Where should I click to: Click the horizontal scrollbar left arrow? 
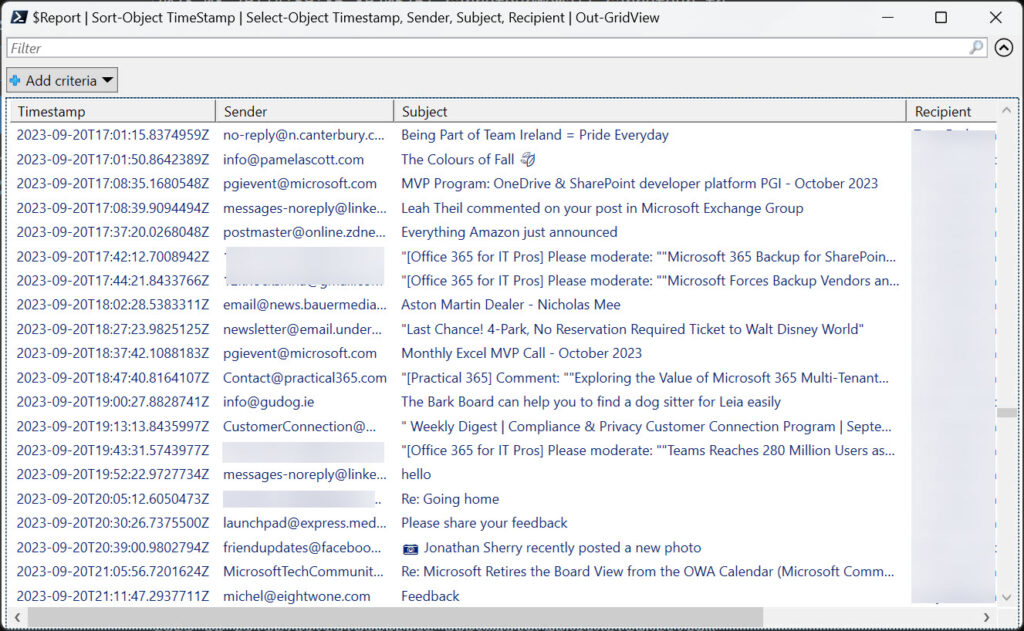coord(18,617)
